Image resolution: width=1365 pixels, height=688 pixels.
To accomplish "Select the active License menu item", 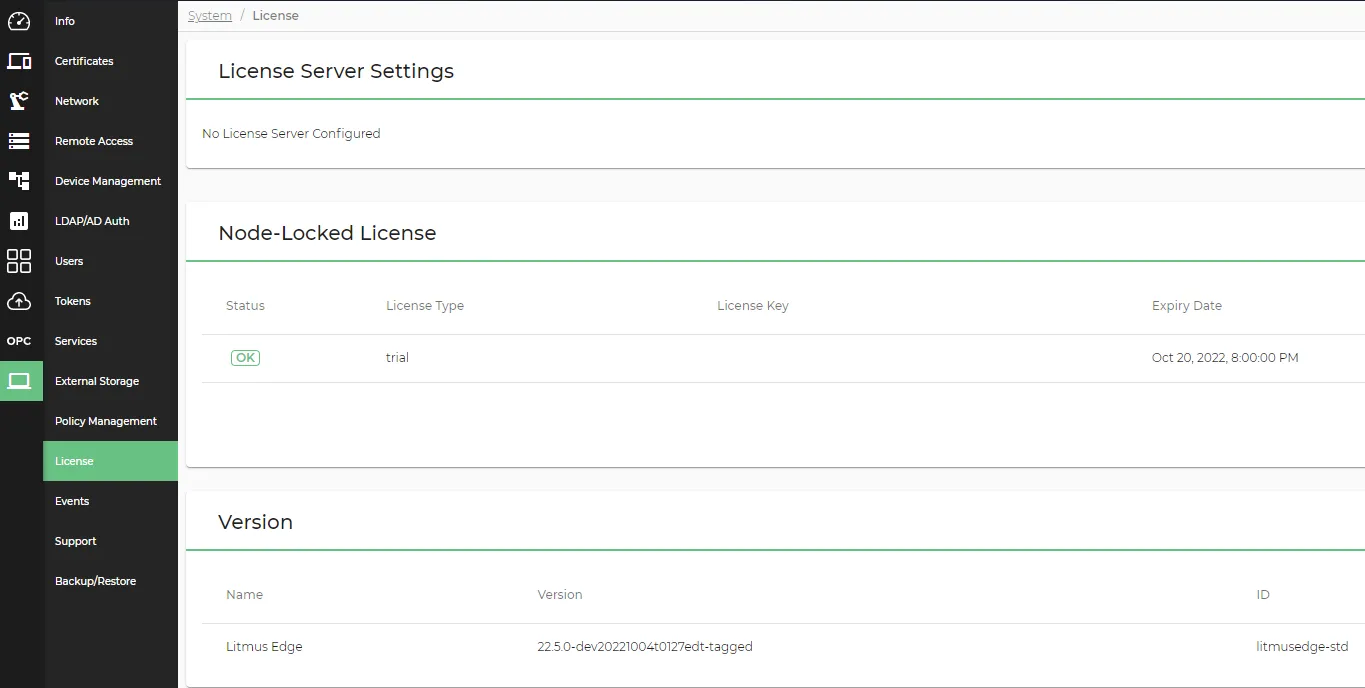I will pyautogui.click(x=110, y=461).
